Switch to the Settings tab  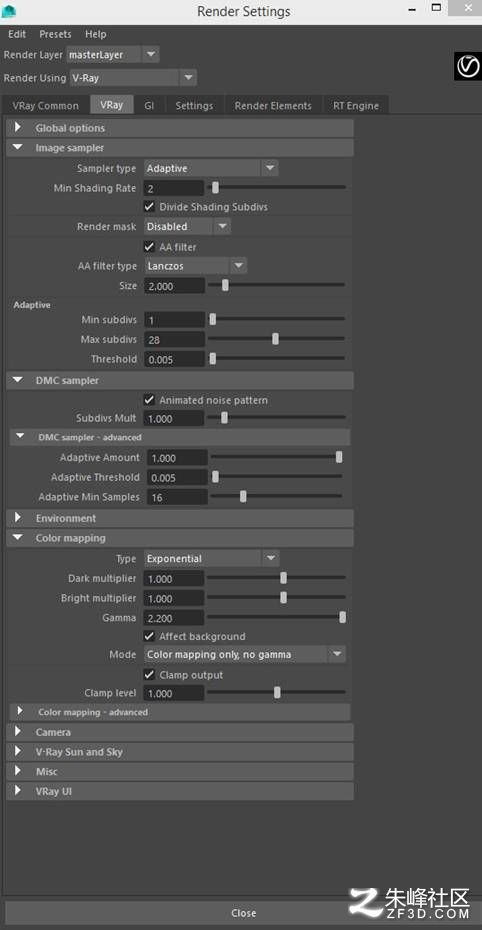(x=194, y=106)
